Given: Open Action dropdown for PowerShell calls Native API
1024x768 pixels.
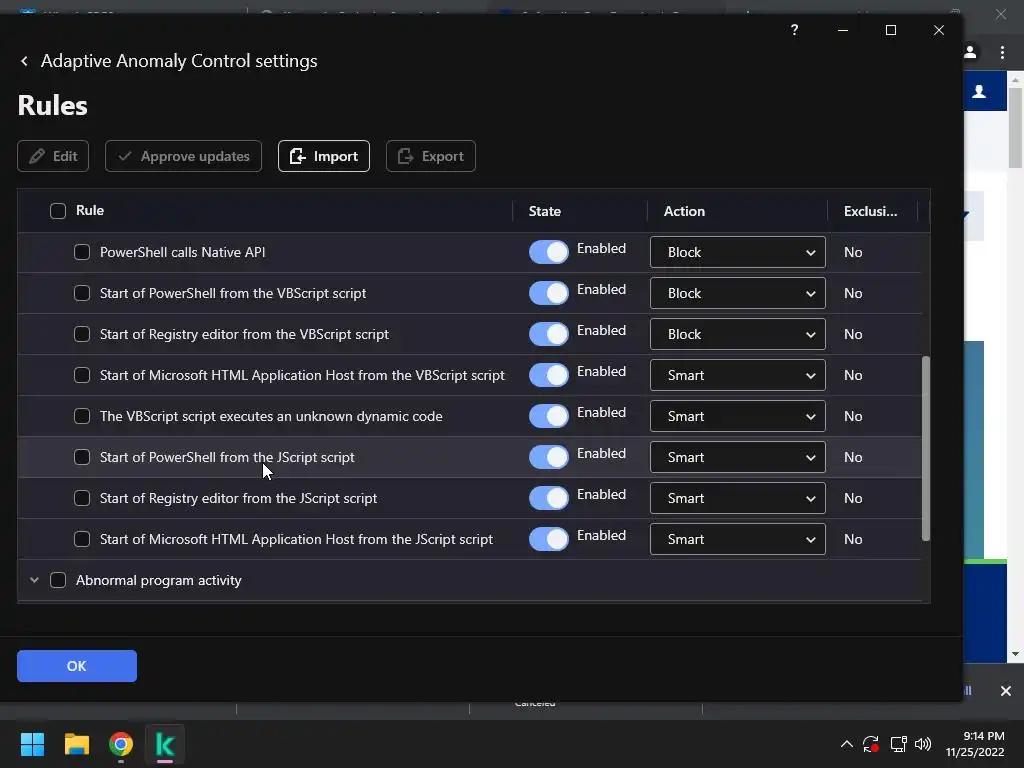Looking at the screenshot, I should point(738,252).
